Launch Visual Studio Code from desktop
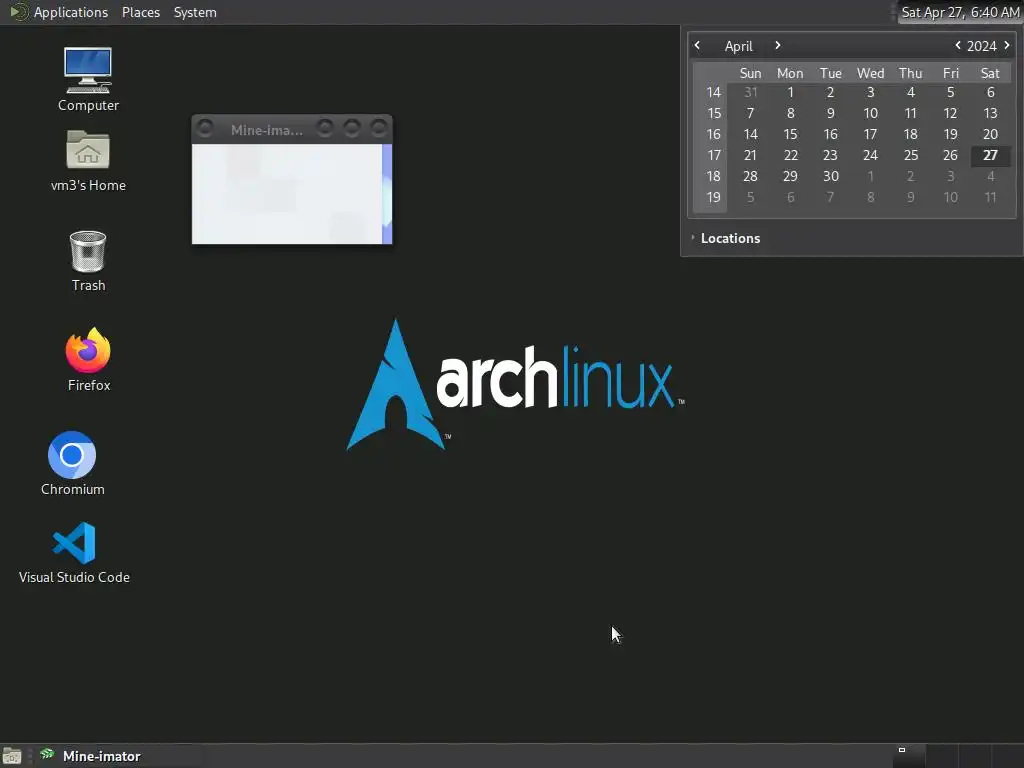 coord(74,552)
